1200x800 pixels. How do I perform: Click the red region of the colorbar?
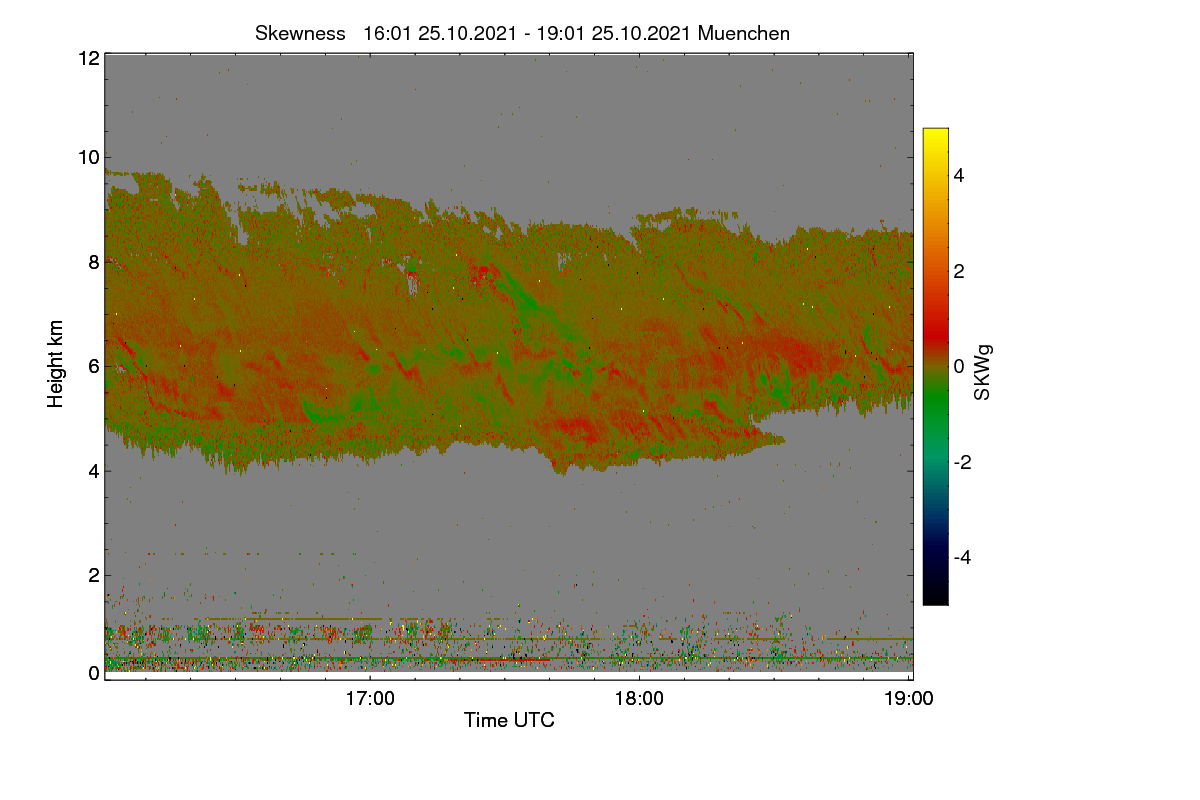click(x=935, y=320)
